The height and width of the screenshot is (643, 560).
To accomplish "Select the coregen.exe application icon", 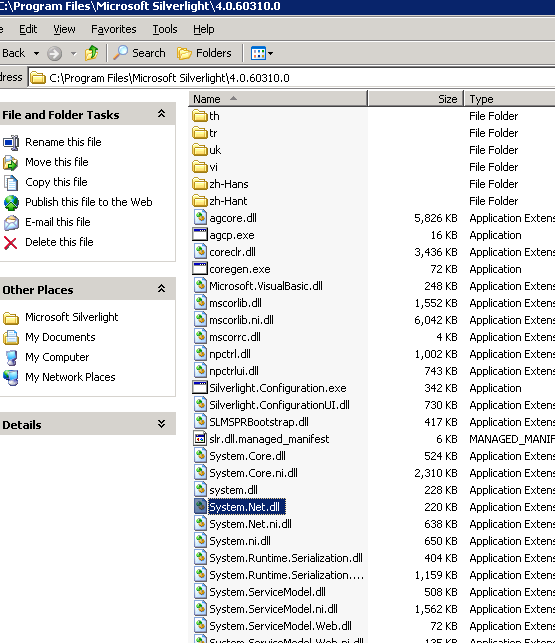I will (200, 269).
